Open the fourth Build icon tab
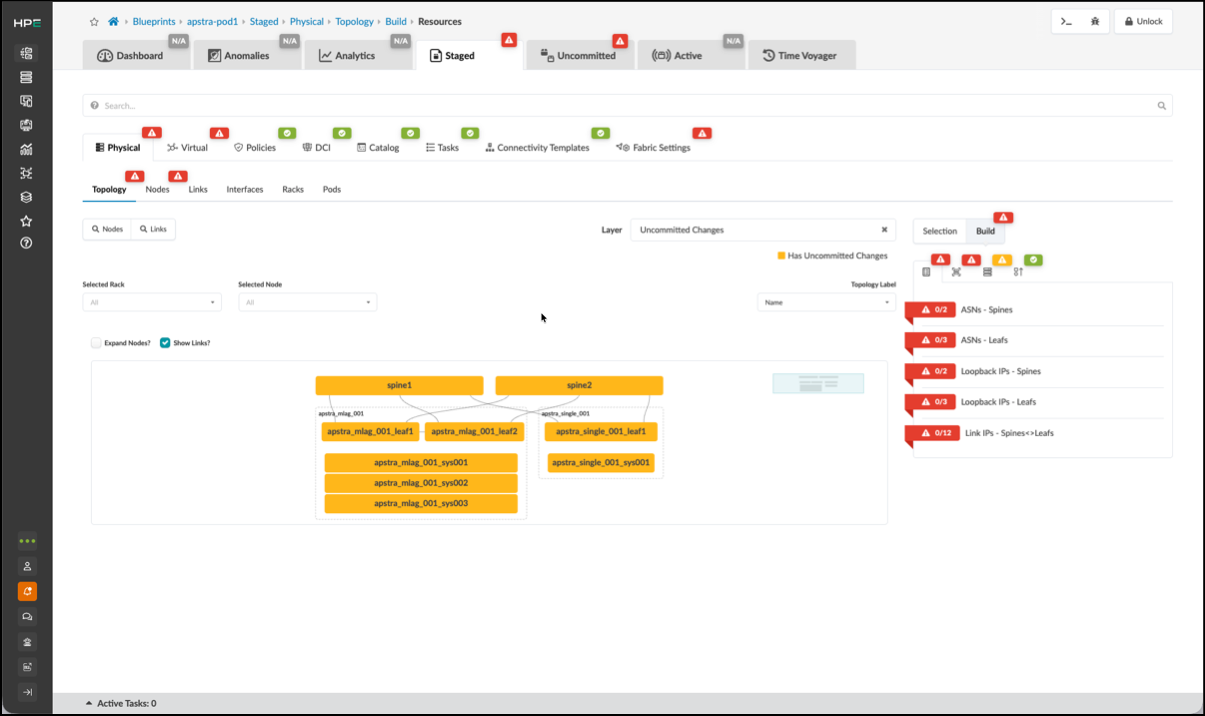The width and height of the screenshot is (1205, 716). point(1018,272)
